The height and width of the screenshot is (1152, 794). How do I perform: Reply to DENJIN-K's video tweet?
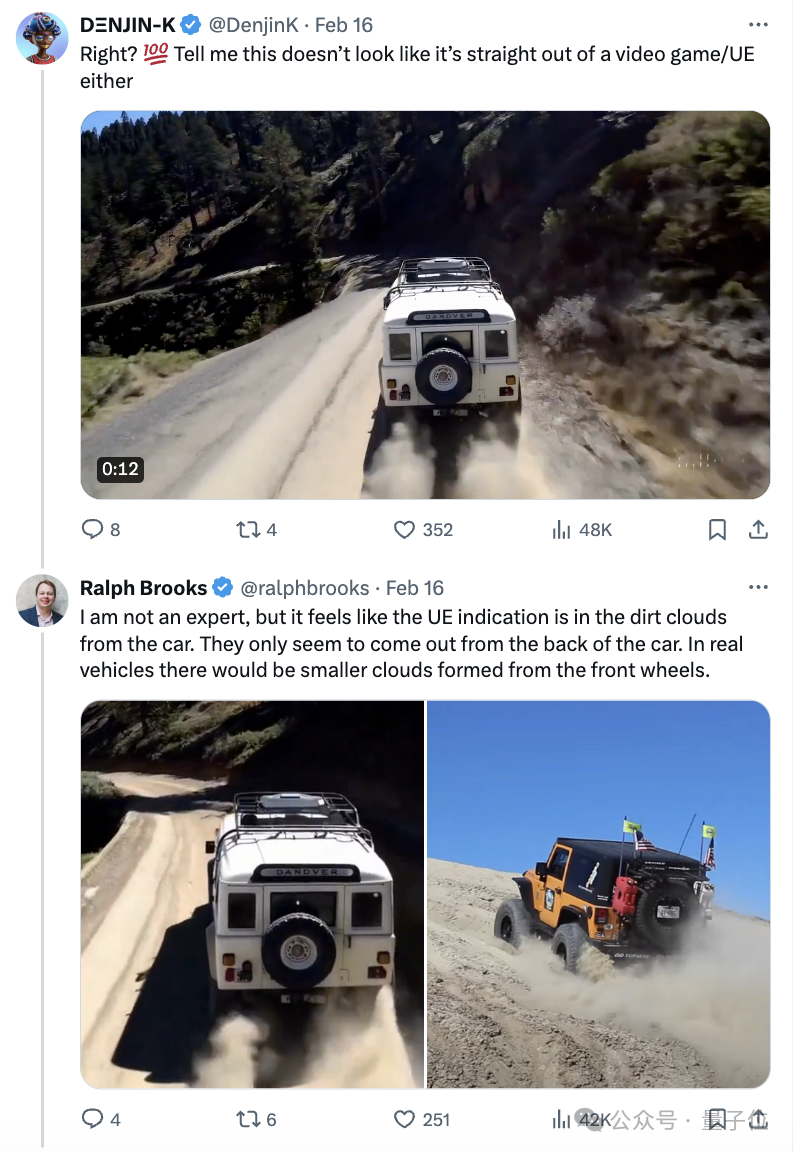[x=93, y=529]
